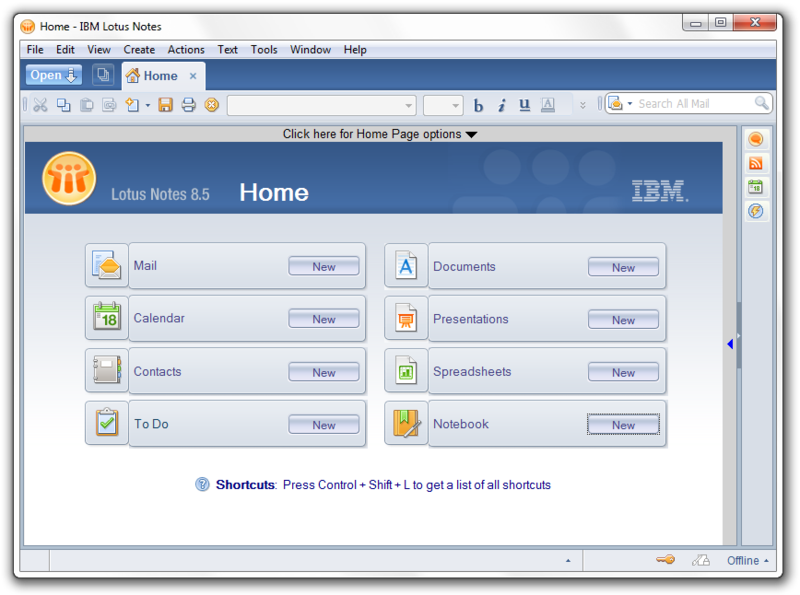This screenshot has height=595, width=800.
Task: Open the Create menu
Action: (139, 49)
